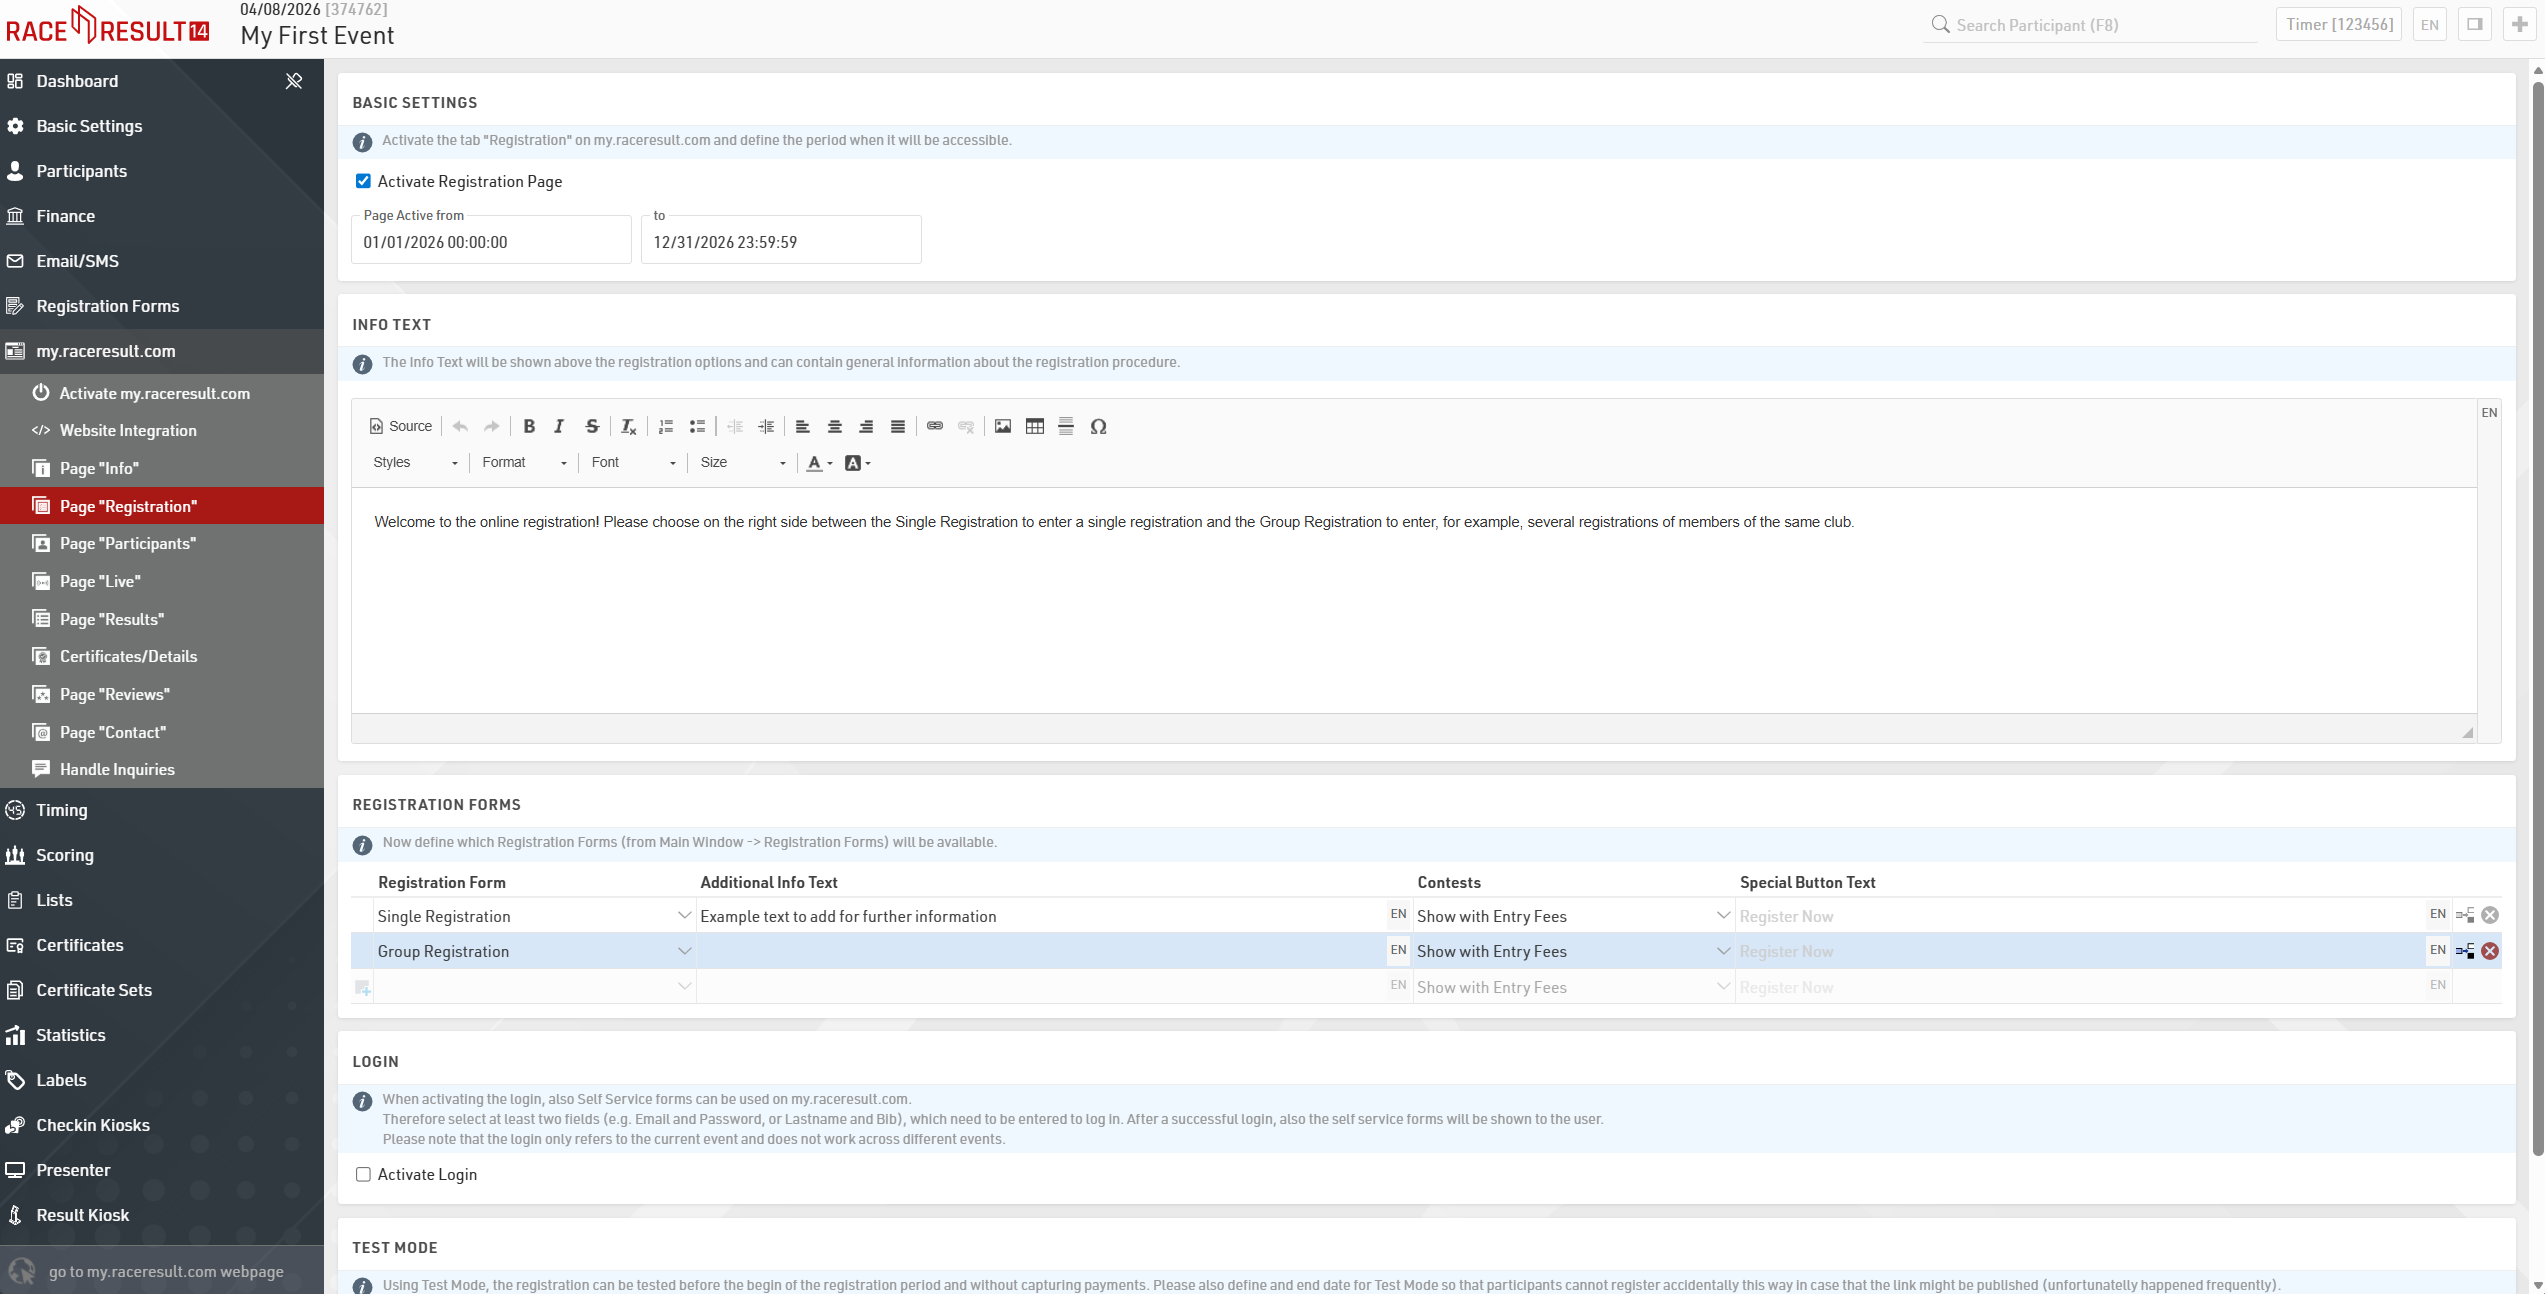This screenshot has width=2545, height=1294.
Task: Open Contests dropdown for Group Registration
Action: (x=1723, y=951)
